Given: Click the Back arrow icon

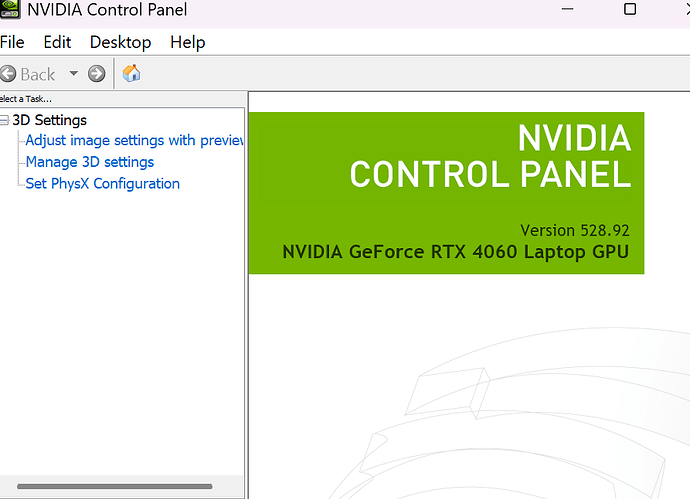Looking at the screenshot, I should 7,73.
